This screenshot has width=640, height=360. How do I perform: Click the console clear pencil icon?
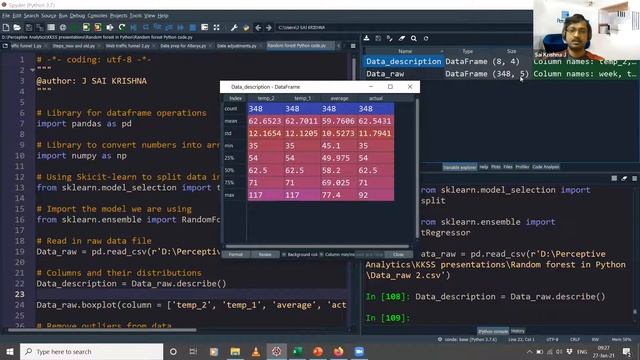tap(624, 178)
